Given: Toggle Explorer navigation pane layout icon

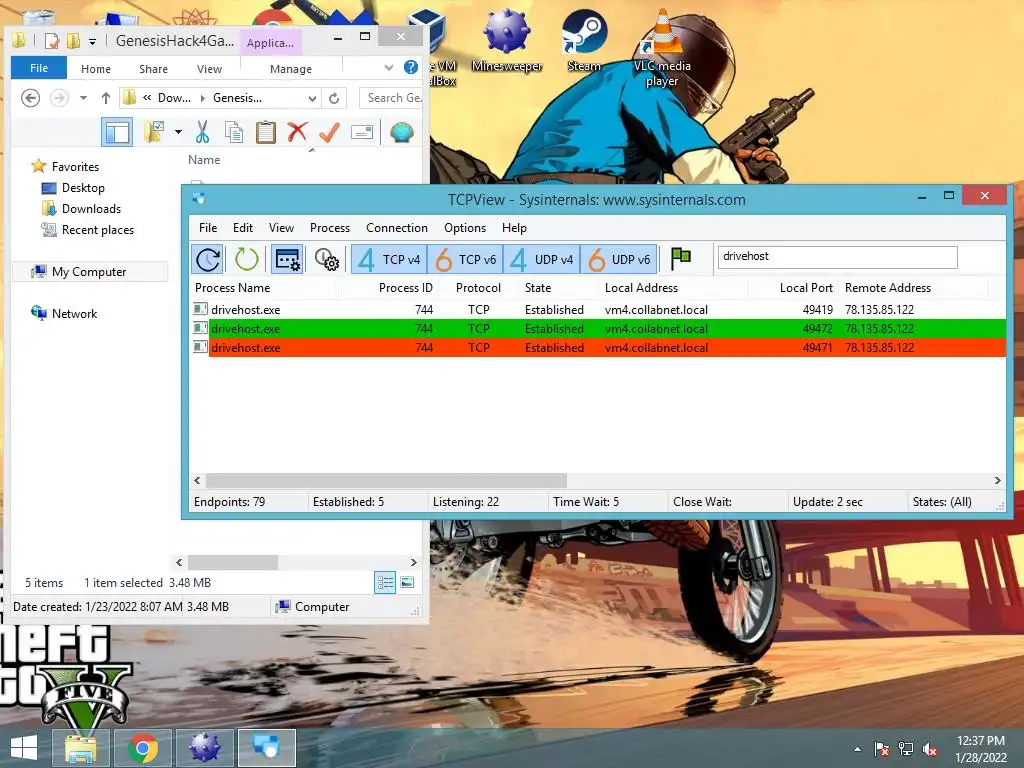Looking at the screenshot, I should click(117, 133).
